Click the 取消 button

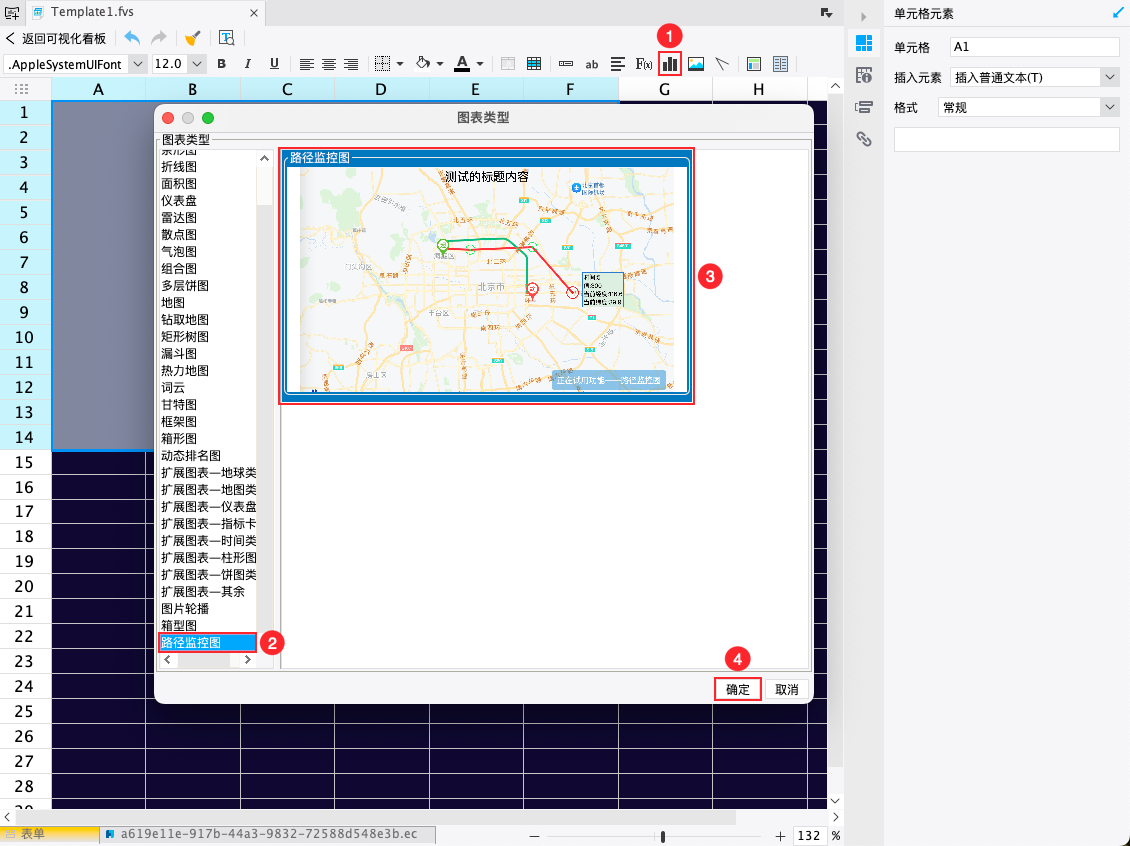[787, 689]
